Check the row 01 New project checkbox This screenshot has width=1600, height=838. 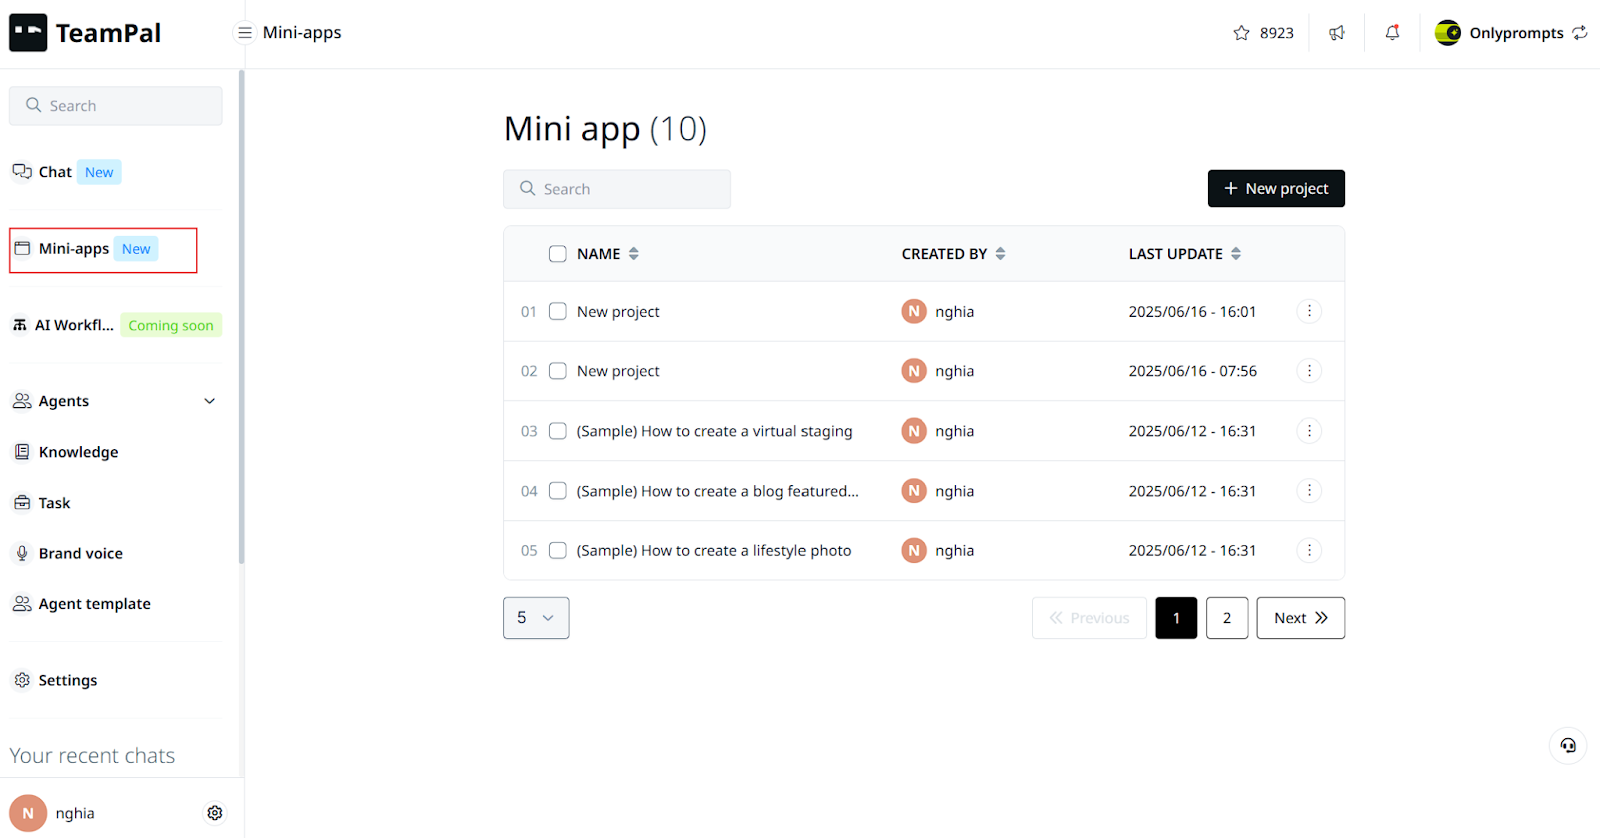[x=558, y=311]
